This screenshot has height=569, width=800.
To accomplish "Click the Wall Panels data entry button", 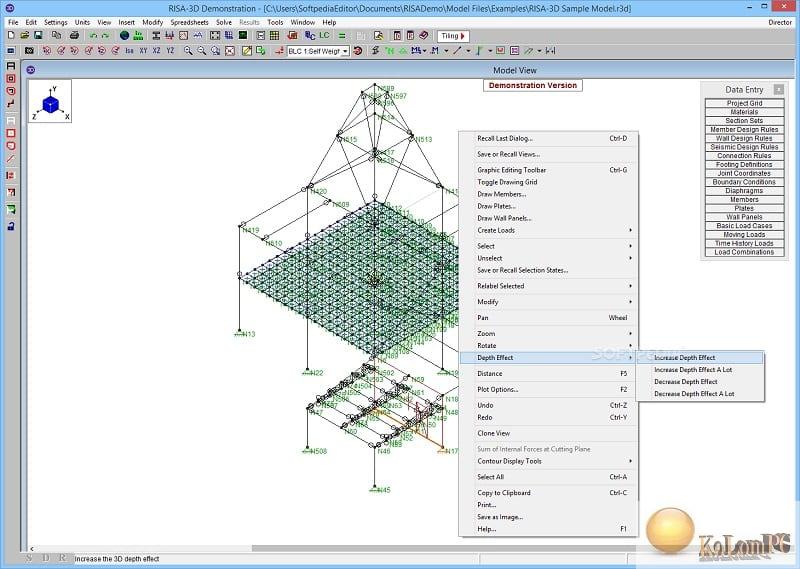I will (x=744, y=217).
